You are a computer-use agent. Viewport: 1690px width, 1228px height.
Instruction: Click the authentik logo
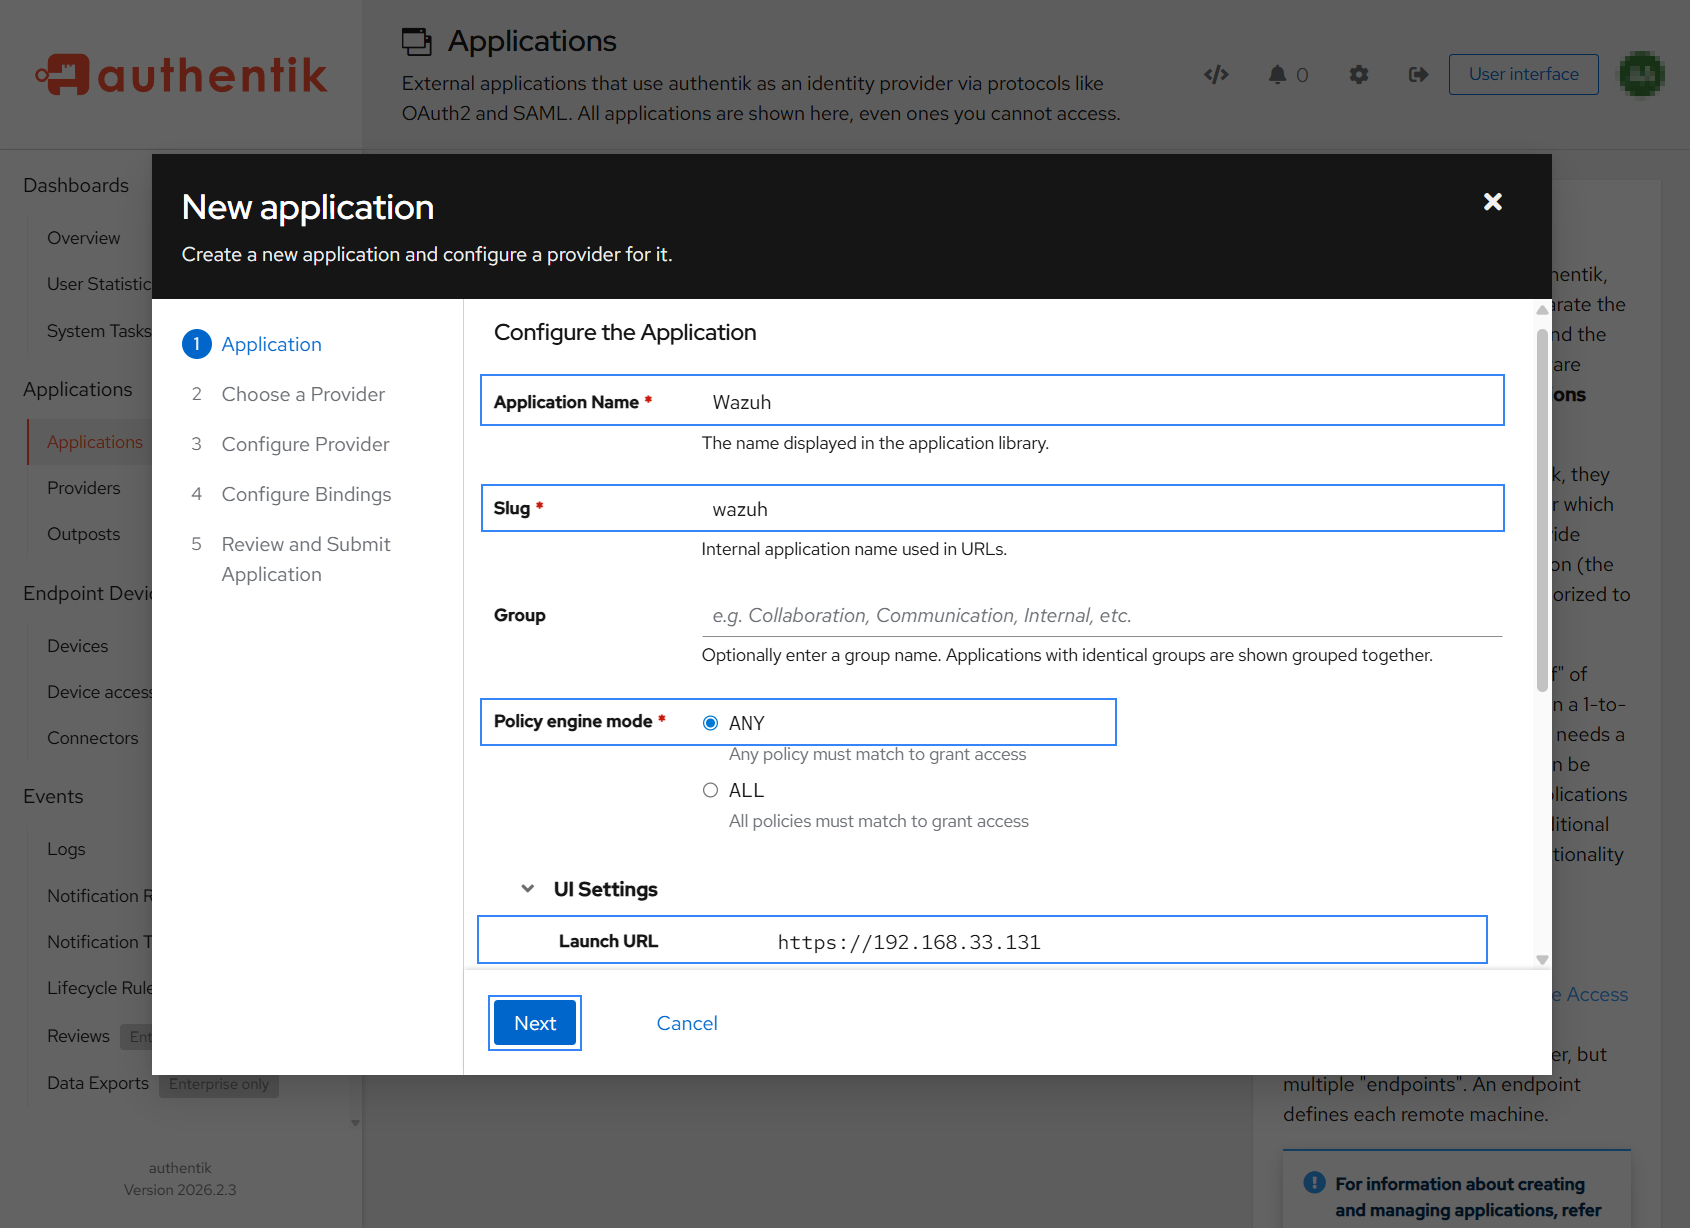[181, 75]
